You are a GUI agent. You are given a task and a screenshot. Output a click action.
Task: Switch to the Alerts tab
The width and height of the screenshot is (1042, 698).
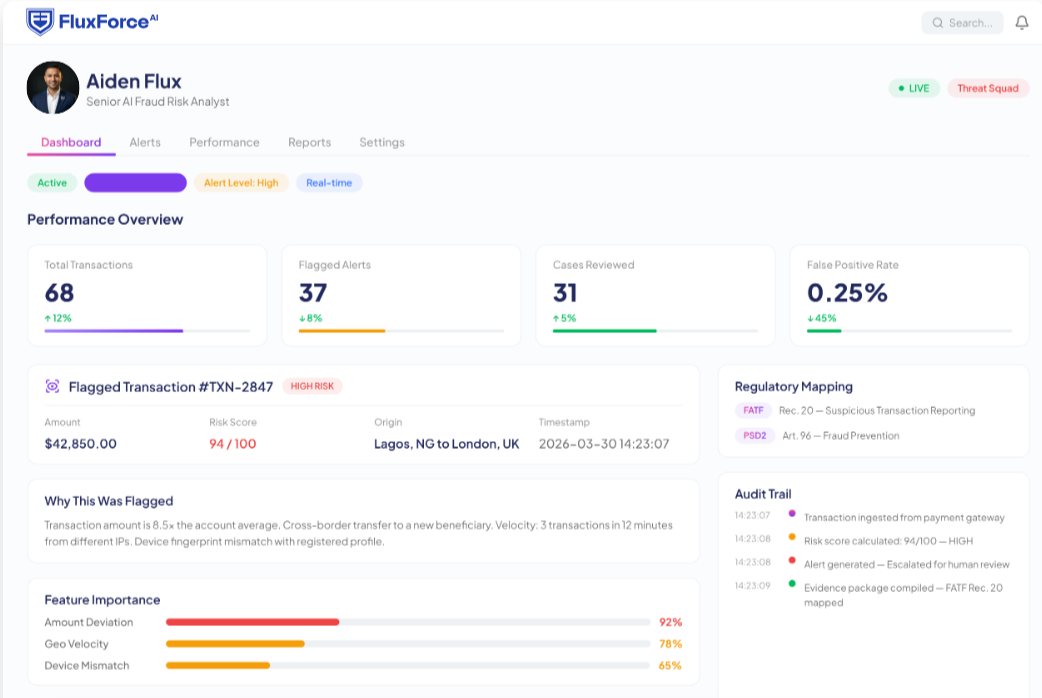[145, 142]
